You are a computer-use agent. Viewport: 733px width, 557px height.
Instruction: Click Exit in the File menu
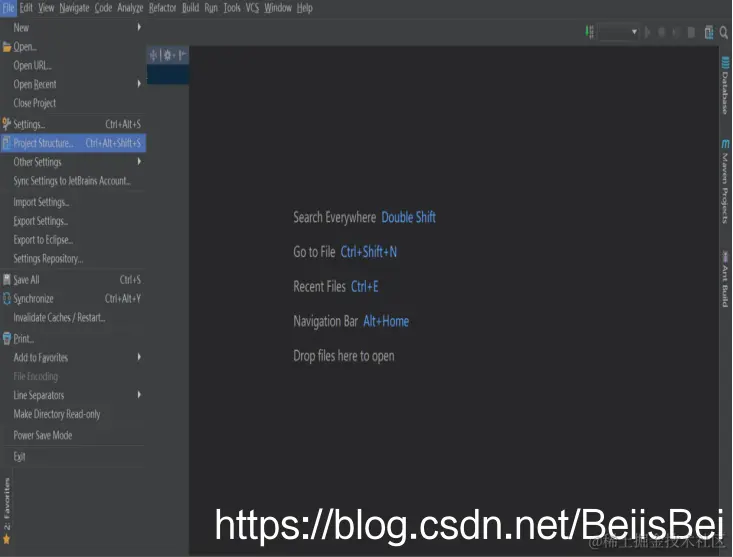[x=73, y=457]
